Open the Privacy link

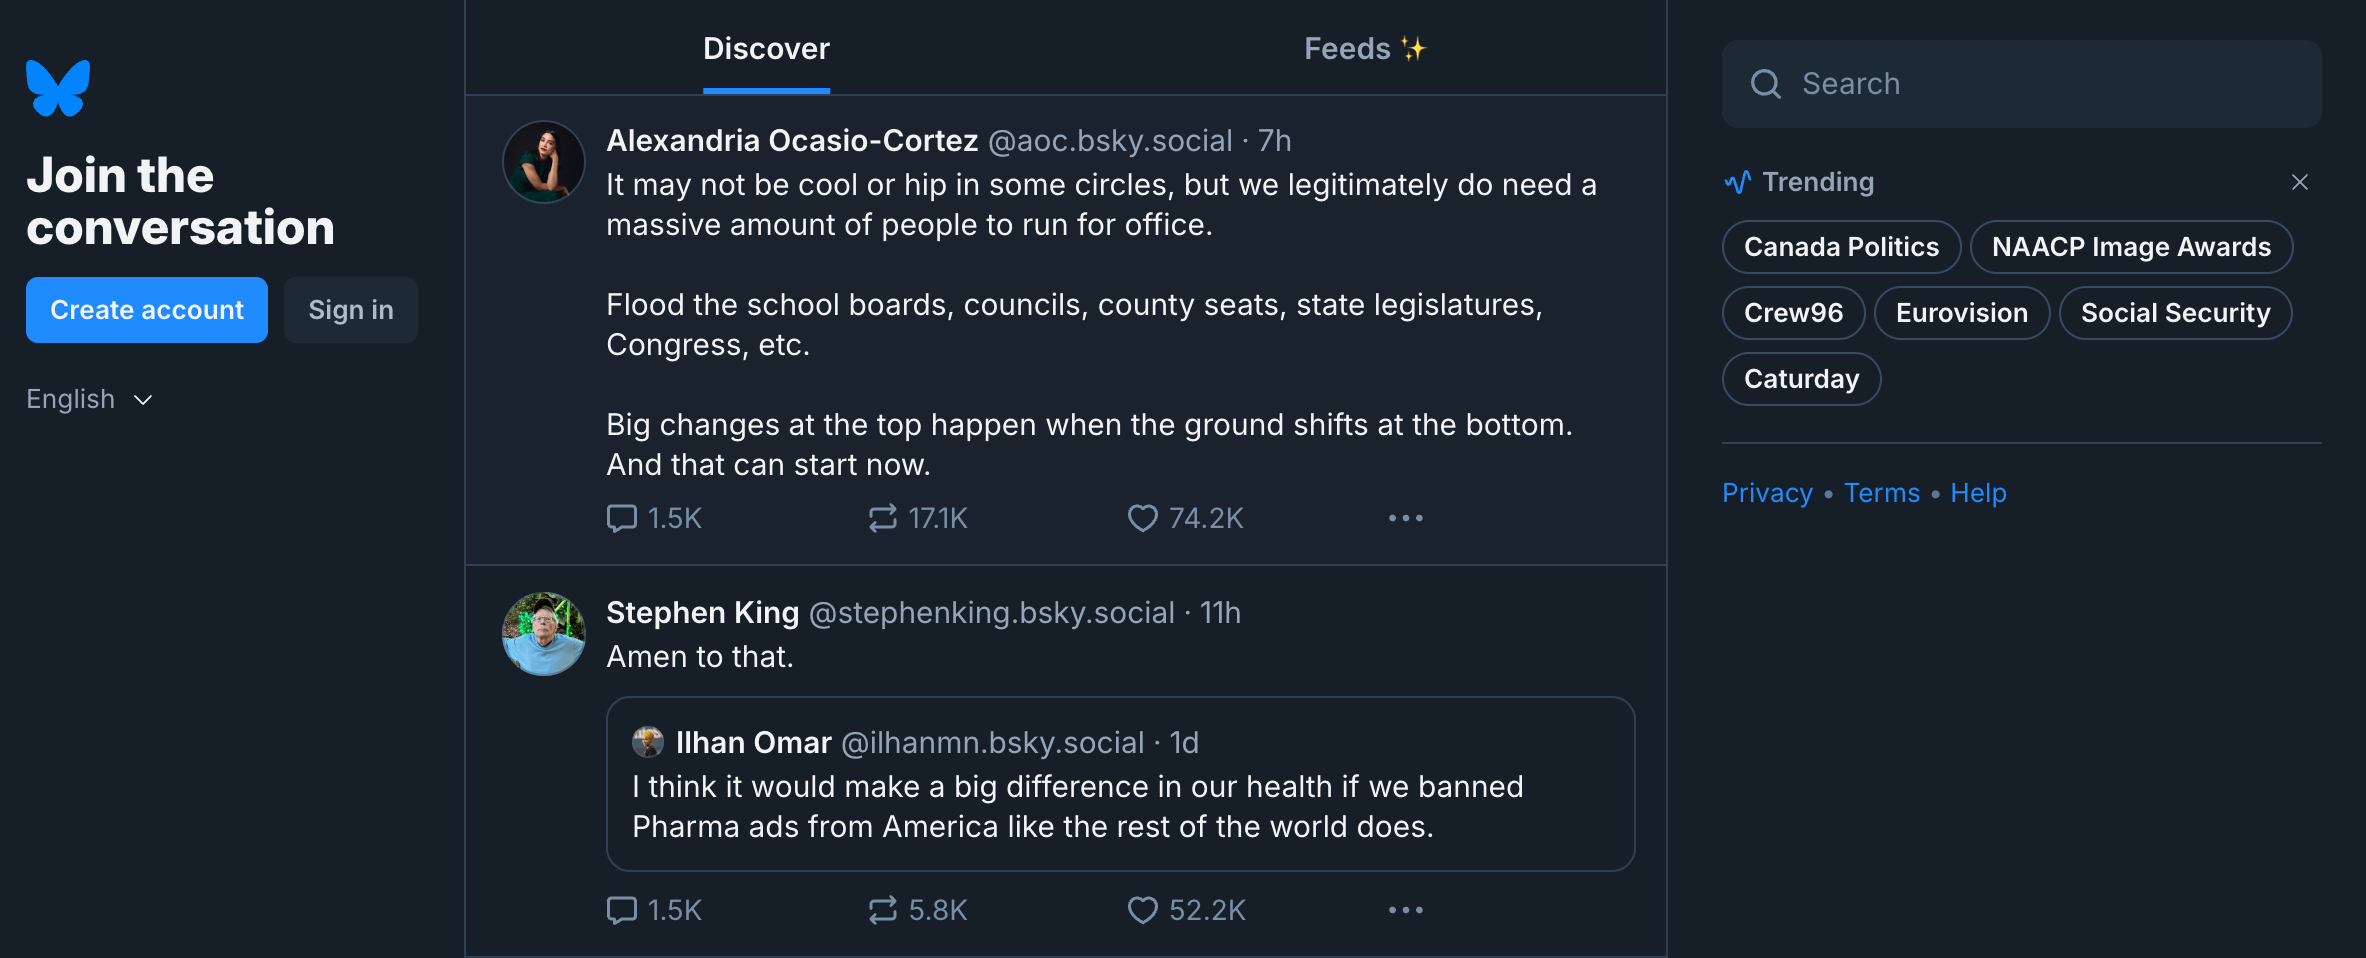pos(1767,493)
